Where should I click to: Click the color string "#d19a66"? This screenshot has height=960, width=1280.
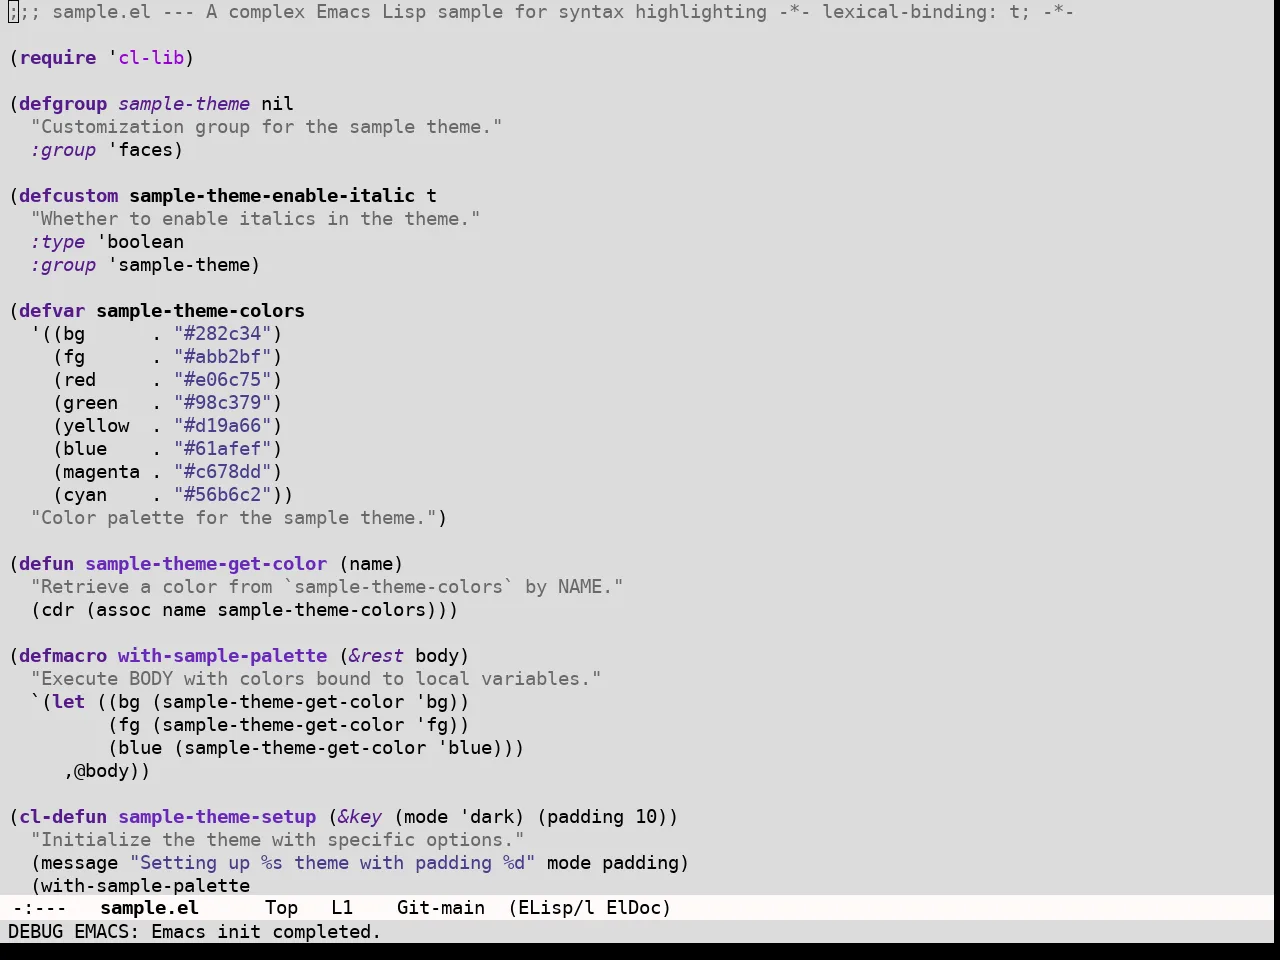point(223,426)
